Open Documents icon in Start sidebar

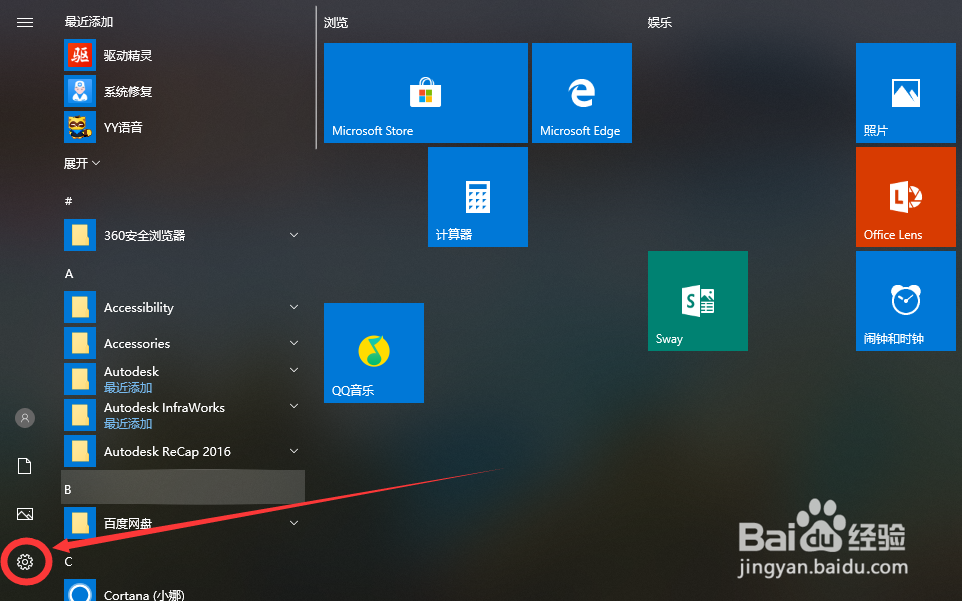coord(25,466)
